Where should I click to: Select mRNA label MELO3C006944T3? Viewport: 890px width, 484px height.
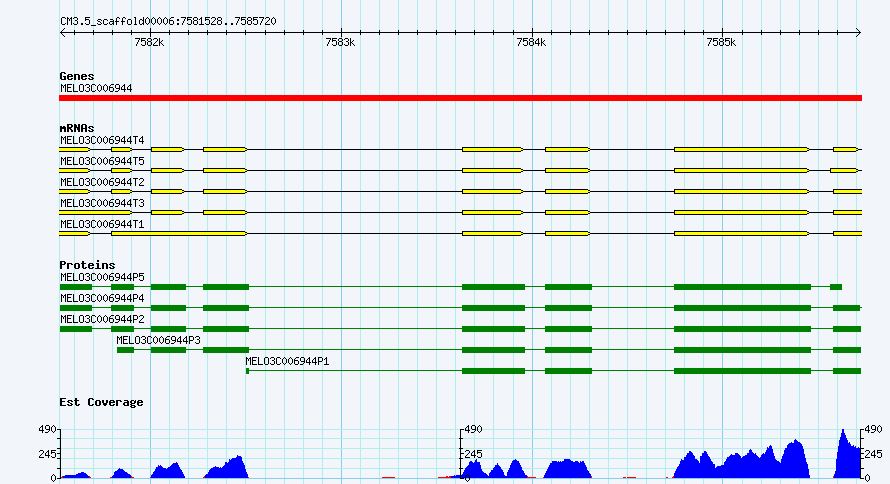tap(102, 203)
